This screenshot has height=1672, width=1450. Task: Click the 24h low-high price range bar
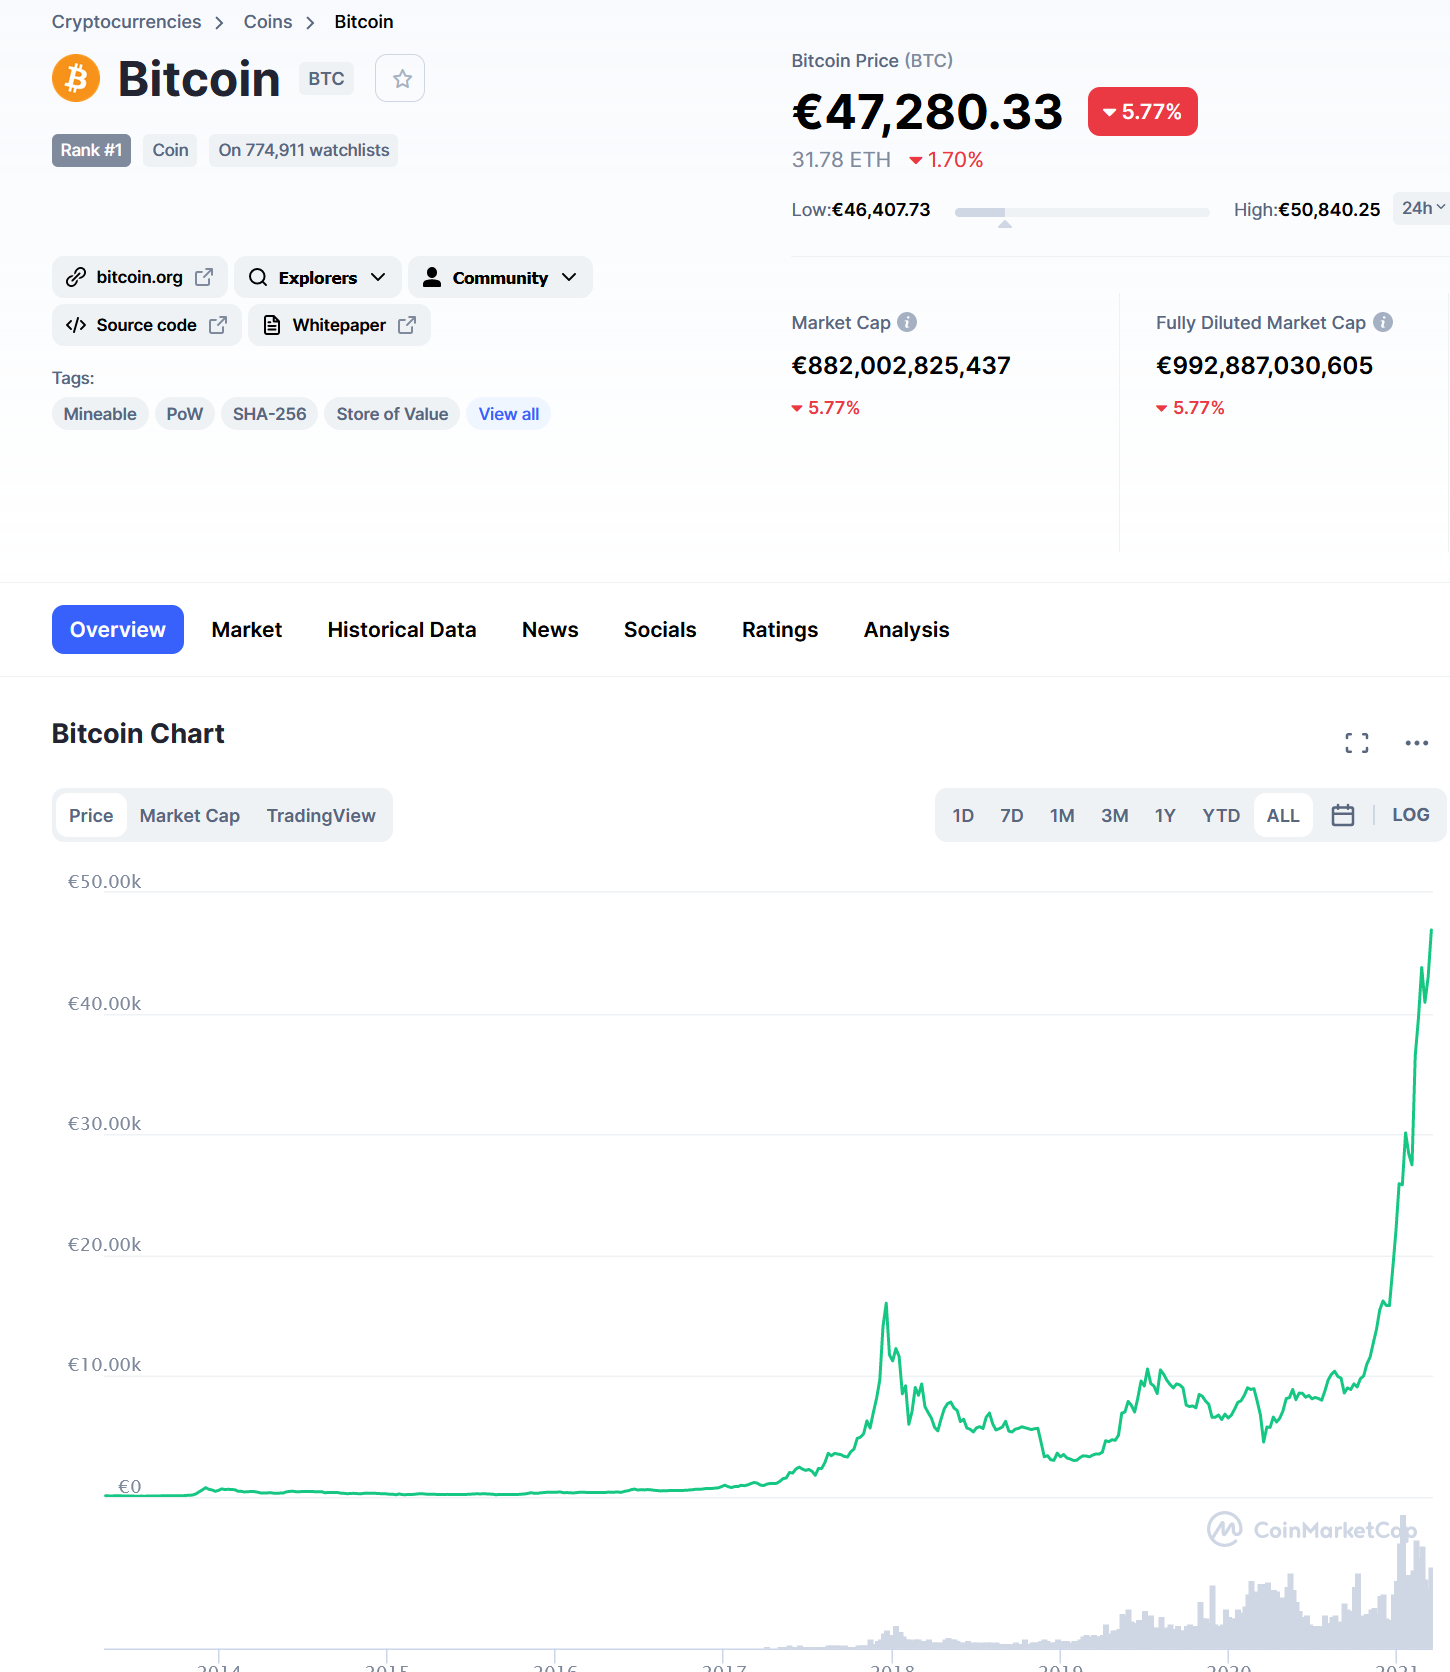point(1082,212)
